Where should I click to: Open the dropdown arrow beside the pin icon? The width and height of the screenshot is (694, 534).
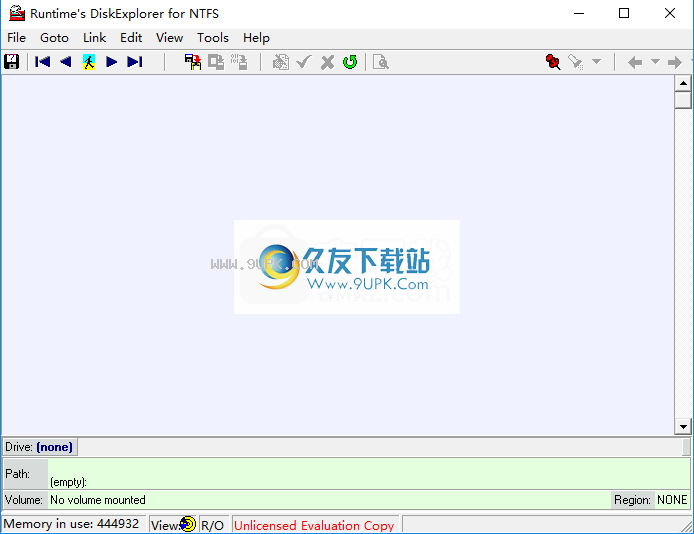tap(597, 61)
